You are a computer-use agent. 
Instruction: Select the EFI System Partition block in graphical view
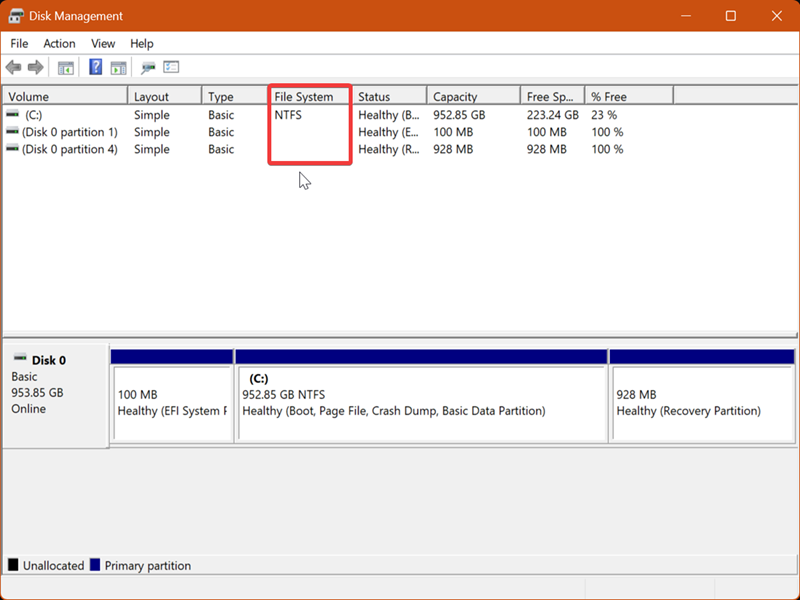point(172,398)
